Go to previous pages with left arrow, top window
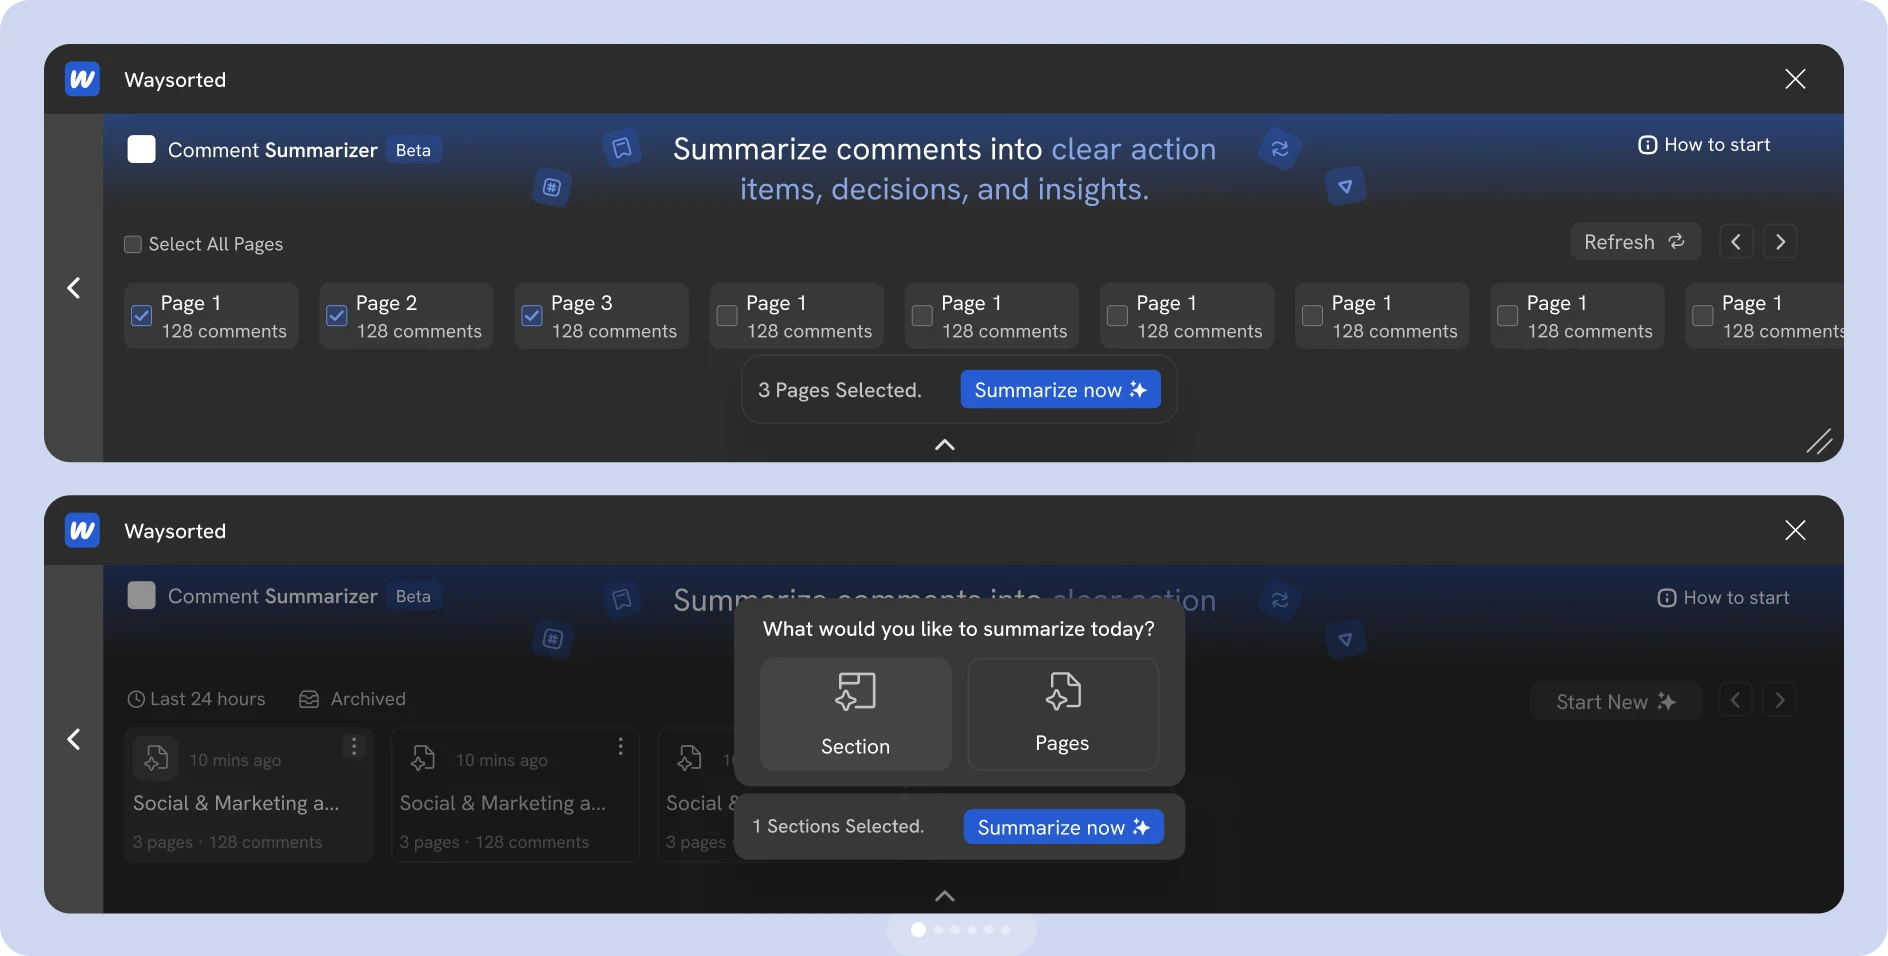Viewport: 1888px width, 956px height. point(1736,242)
